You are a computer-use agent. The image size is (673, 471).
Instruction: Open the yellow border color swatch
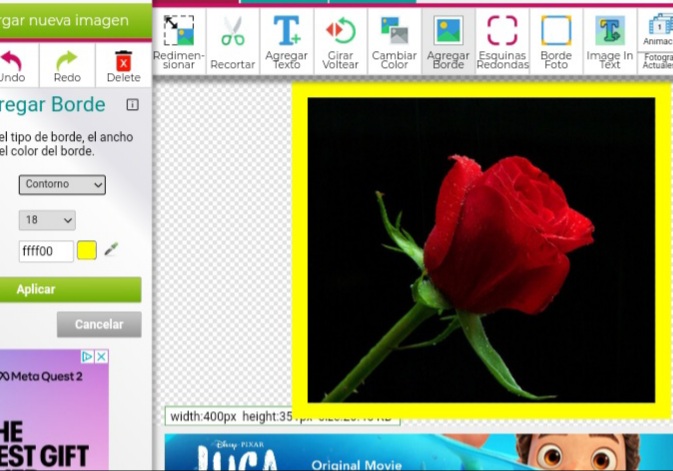pyautogui.click(x=87, y=251)
